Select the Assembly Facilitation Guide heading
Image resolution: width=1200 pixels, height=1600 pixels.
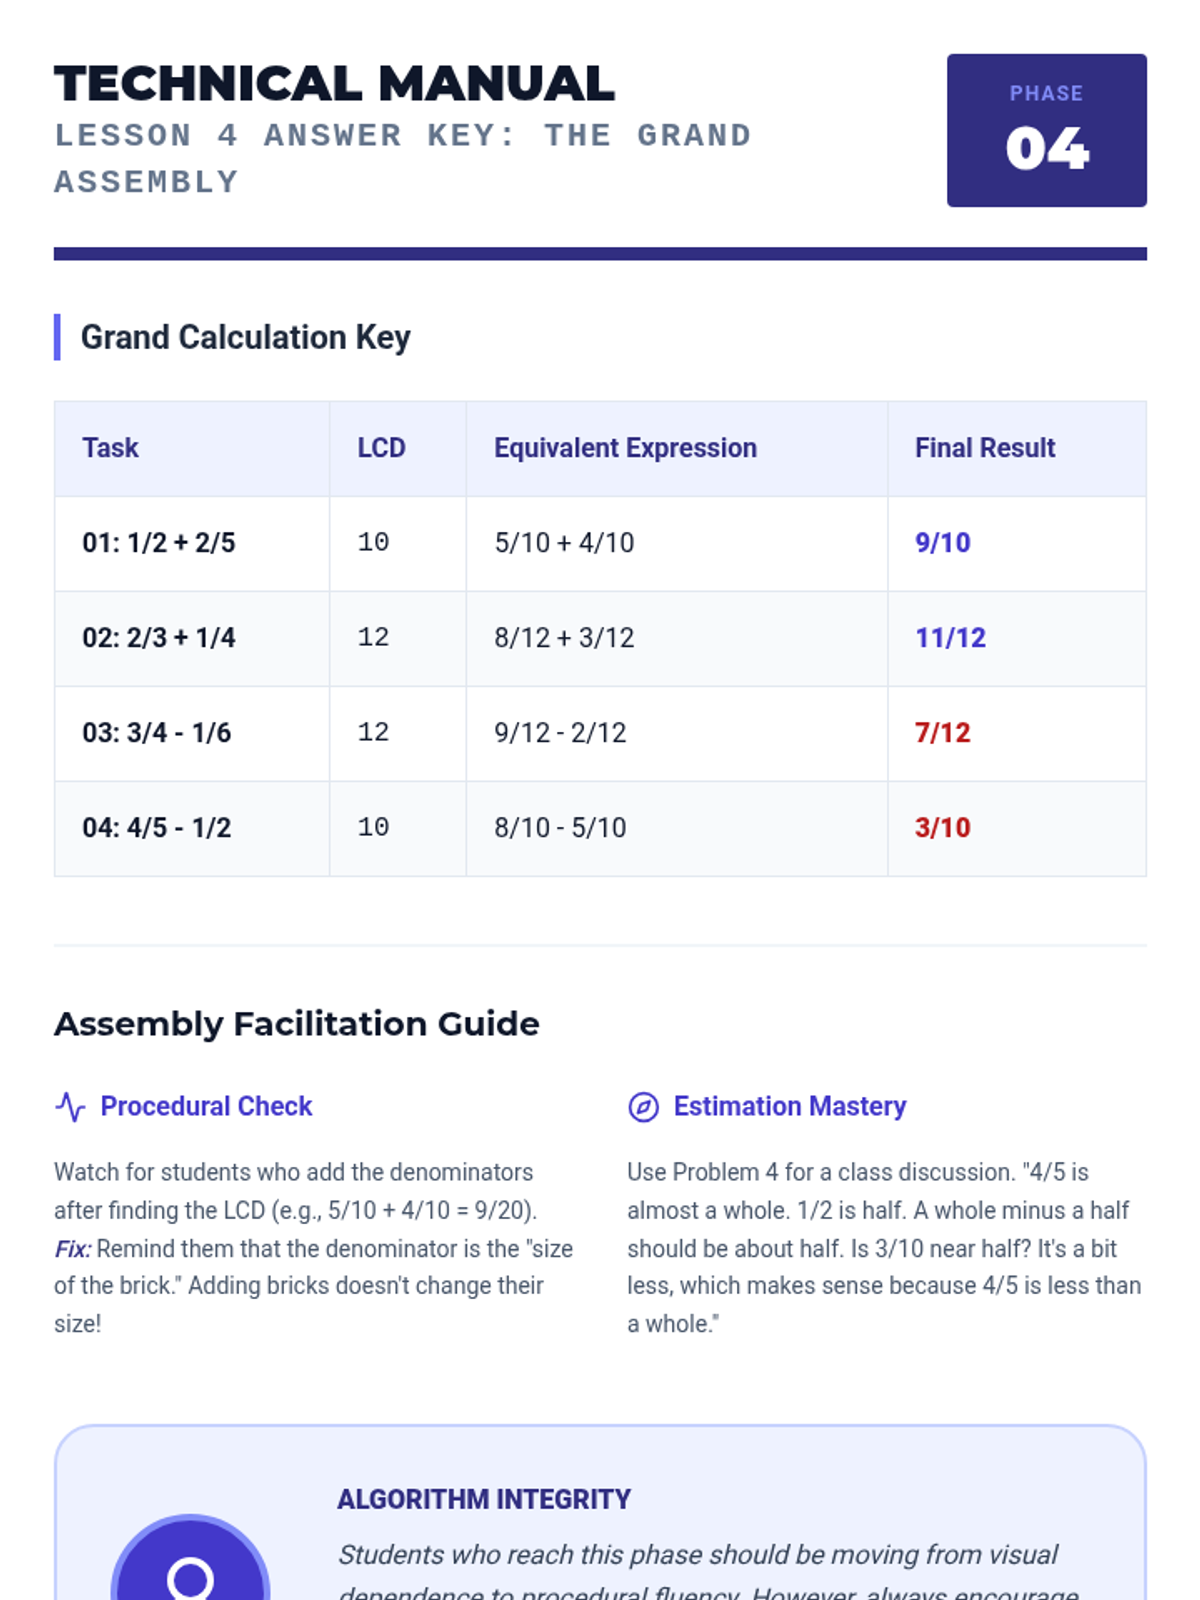(296, 1024)
